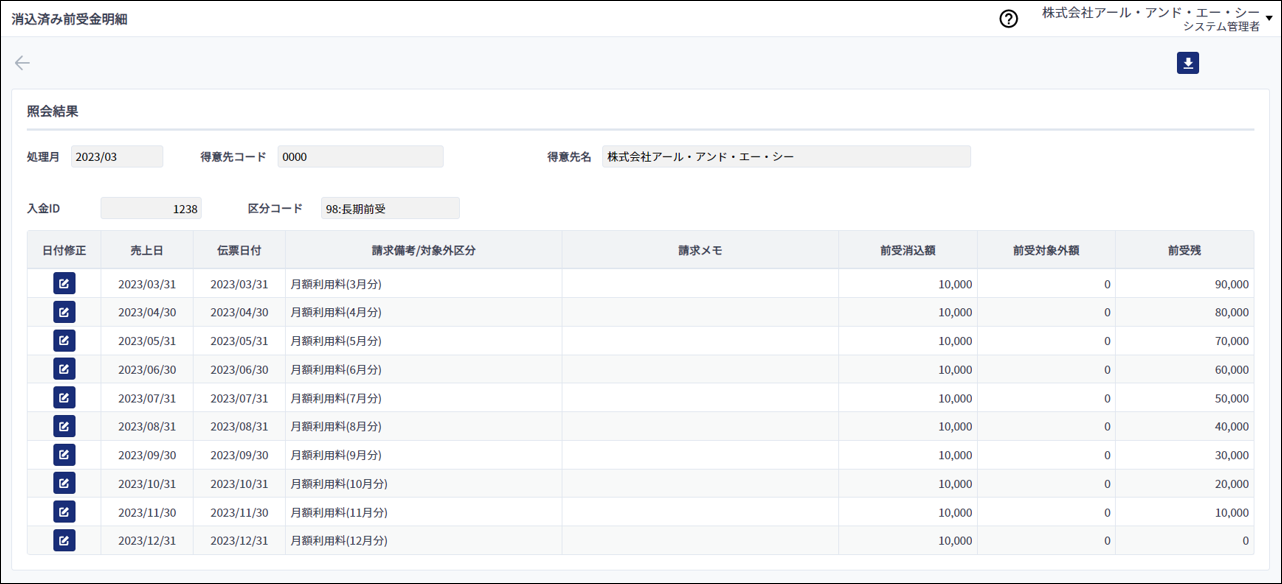
Task: Click the 日付修正 column header
Action: (x=64, y=250)
